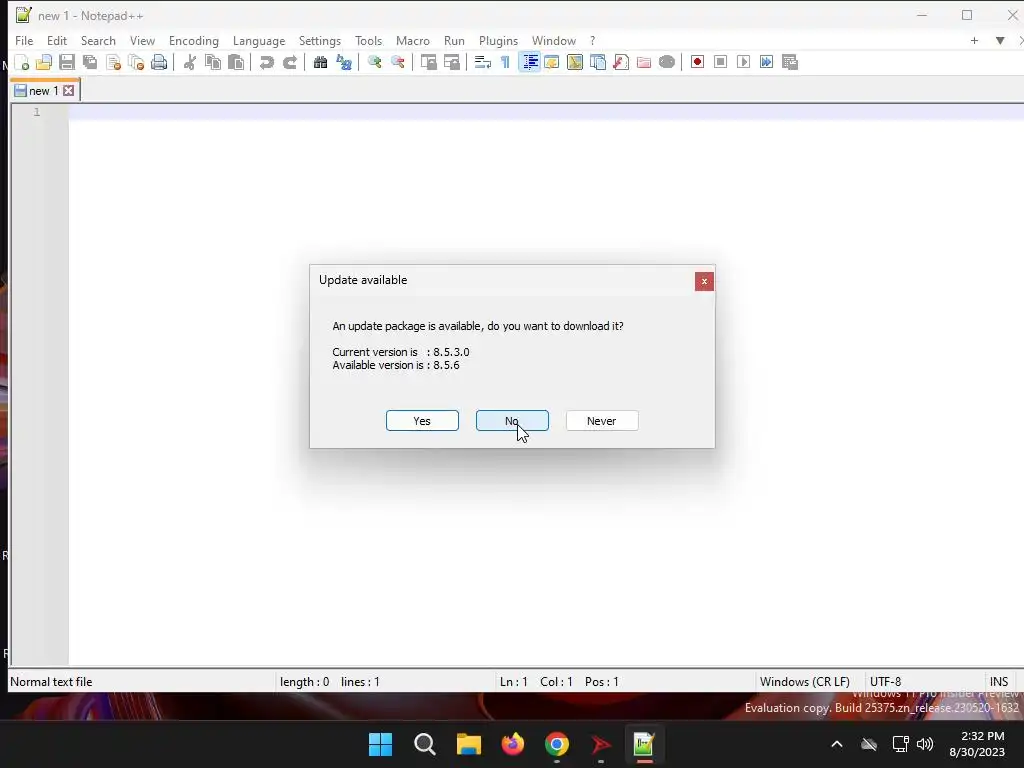Click the UTF-8 encoding status entry
Image resolution: width=1024 pixels, height=768 pixels.
click(x=885, y=682)
